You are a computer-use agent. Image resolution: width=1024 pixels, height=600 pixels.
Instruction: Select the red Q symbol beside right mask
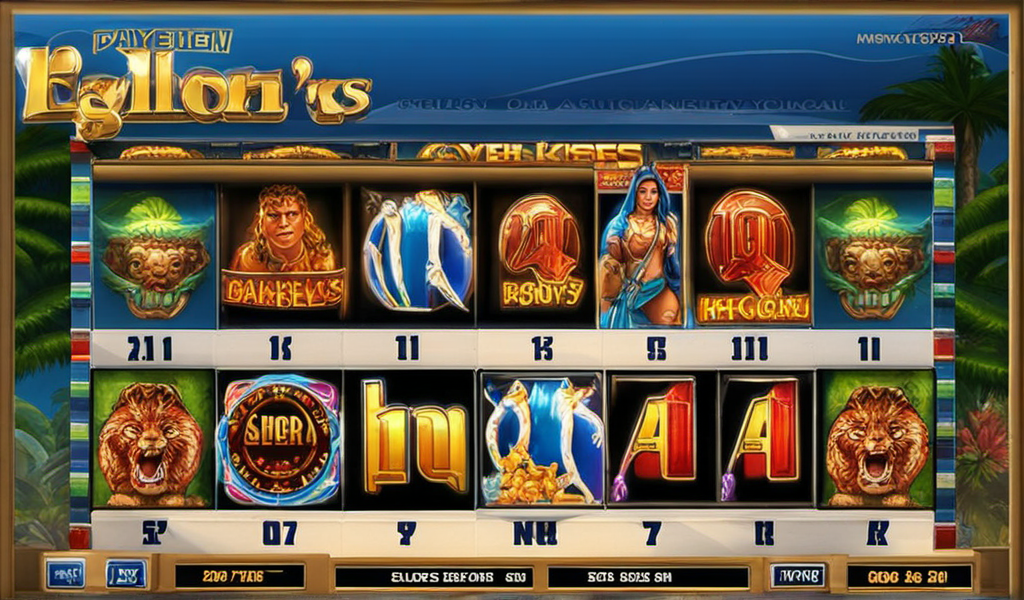[752, 255]
